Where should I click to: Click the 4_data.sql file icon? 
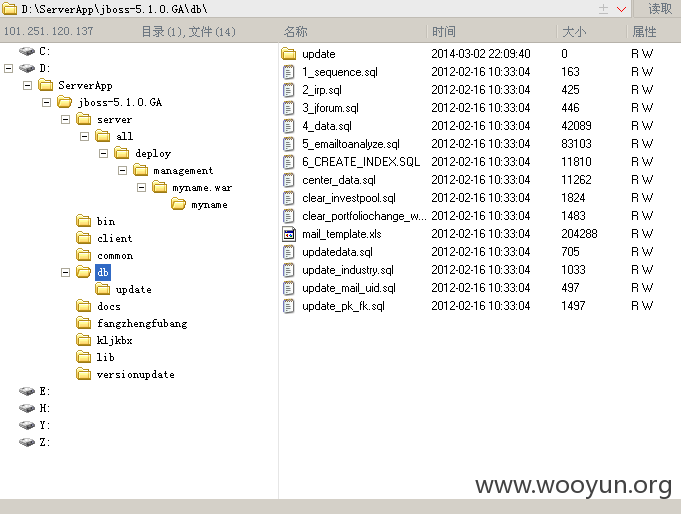(x=288, y=126)
